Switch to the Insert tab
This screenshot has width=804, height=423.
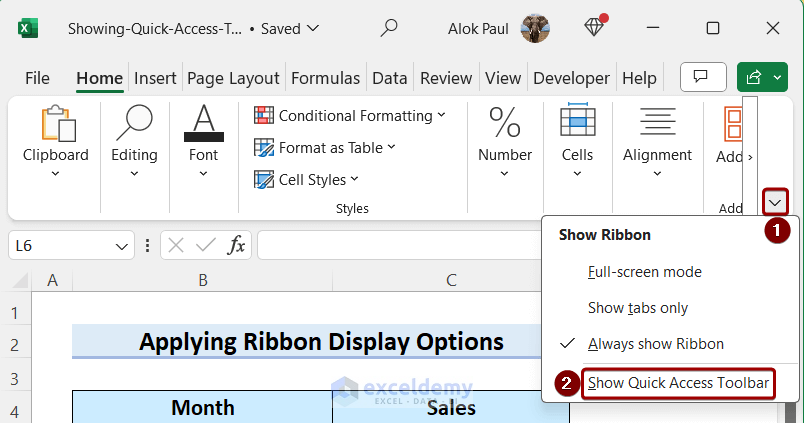(x=155, y=78)
